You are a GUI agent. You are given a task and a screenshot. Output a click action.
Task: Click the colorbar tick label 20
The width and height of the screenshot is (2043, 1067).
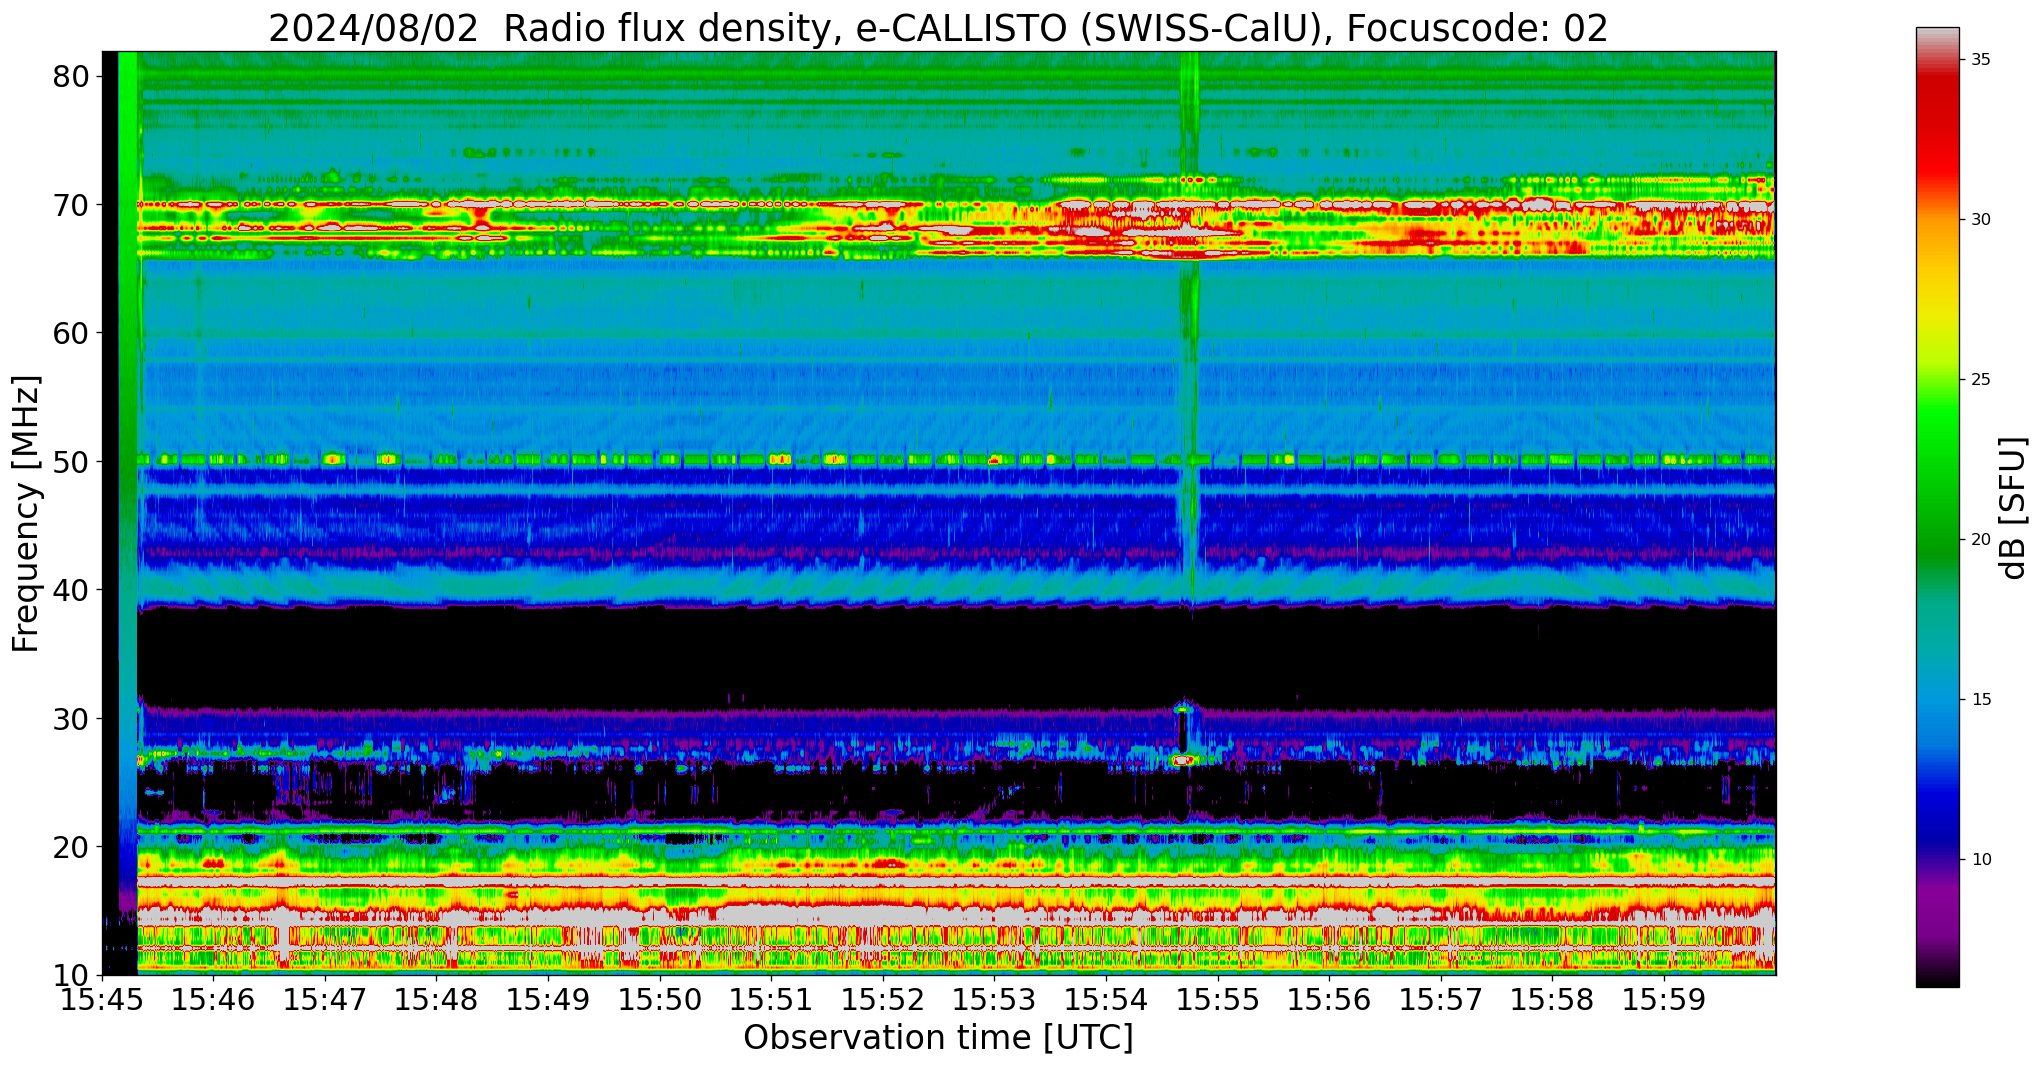point(1981,539)
